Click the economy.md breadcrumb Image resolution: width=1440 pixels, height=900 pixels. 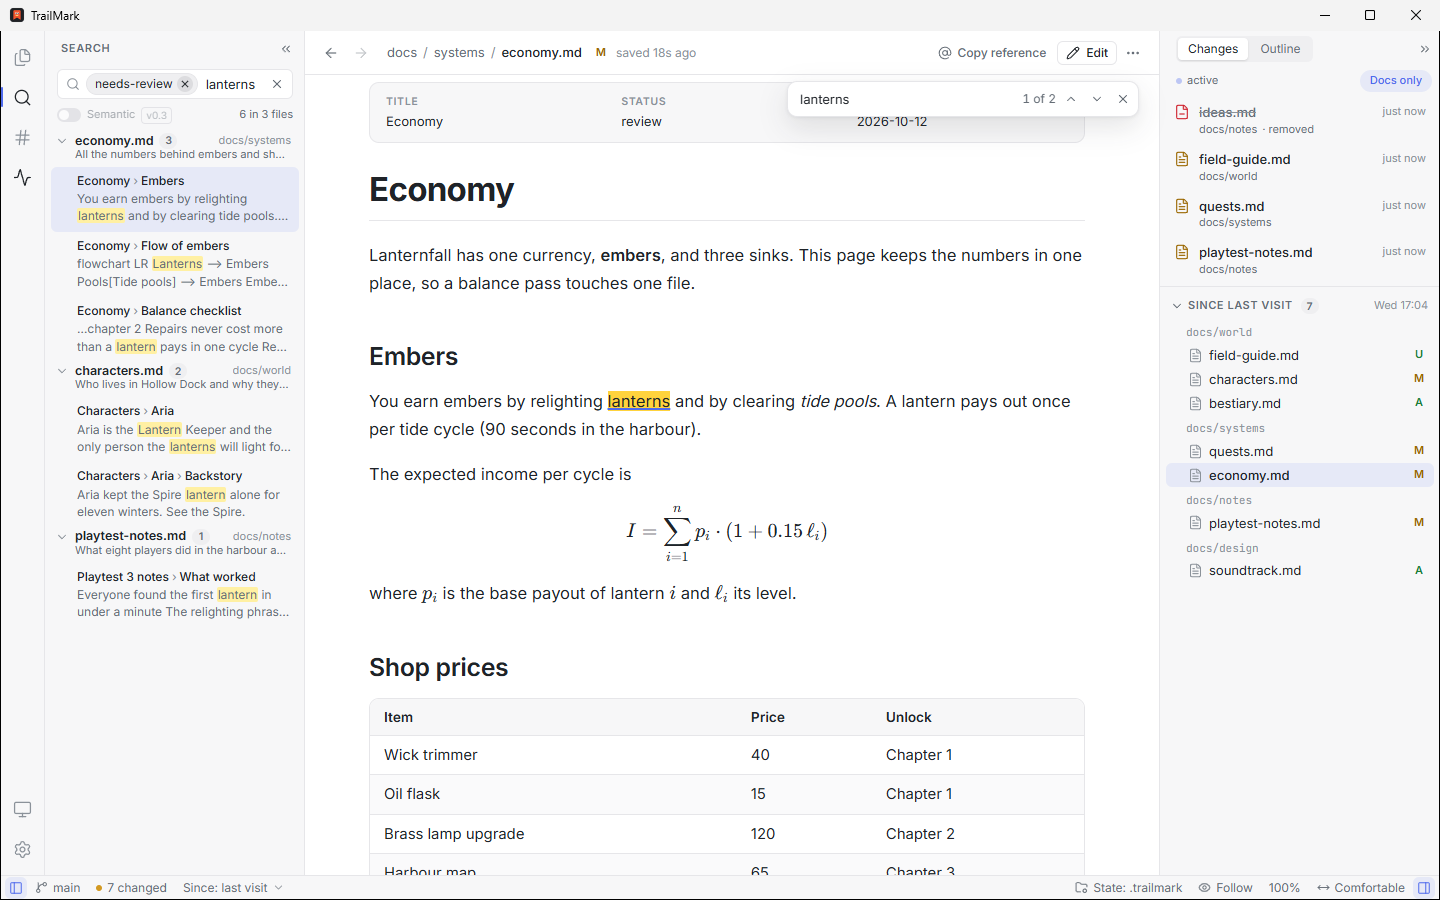541,53
